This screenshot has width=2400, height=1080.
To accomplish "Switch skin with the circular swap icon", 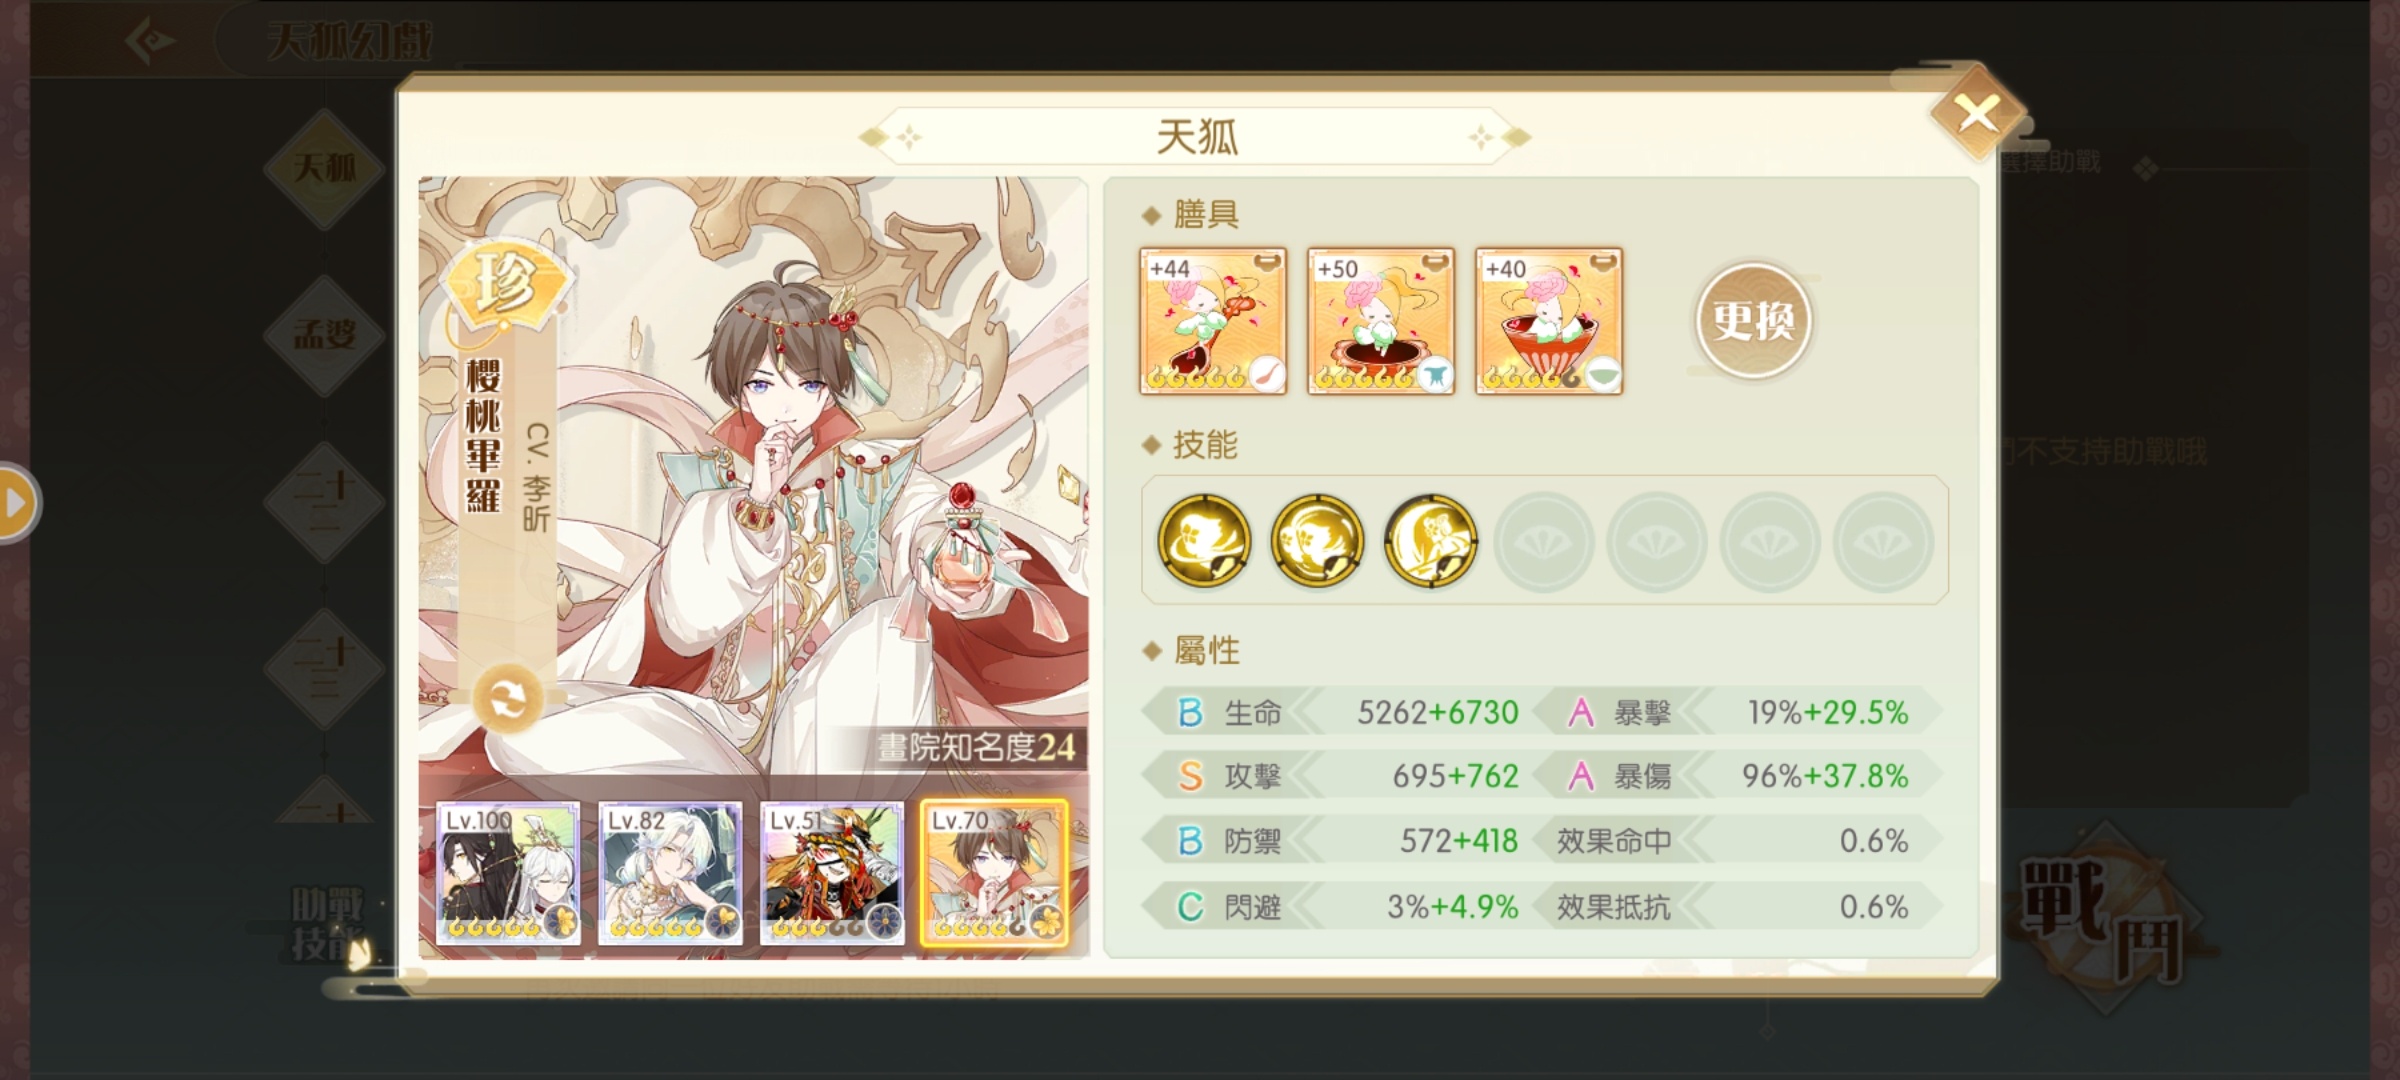I will (508, 700).
